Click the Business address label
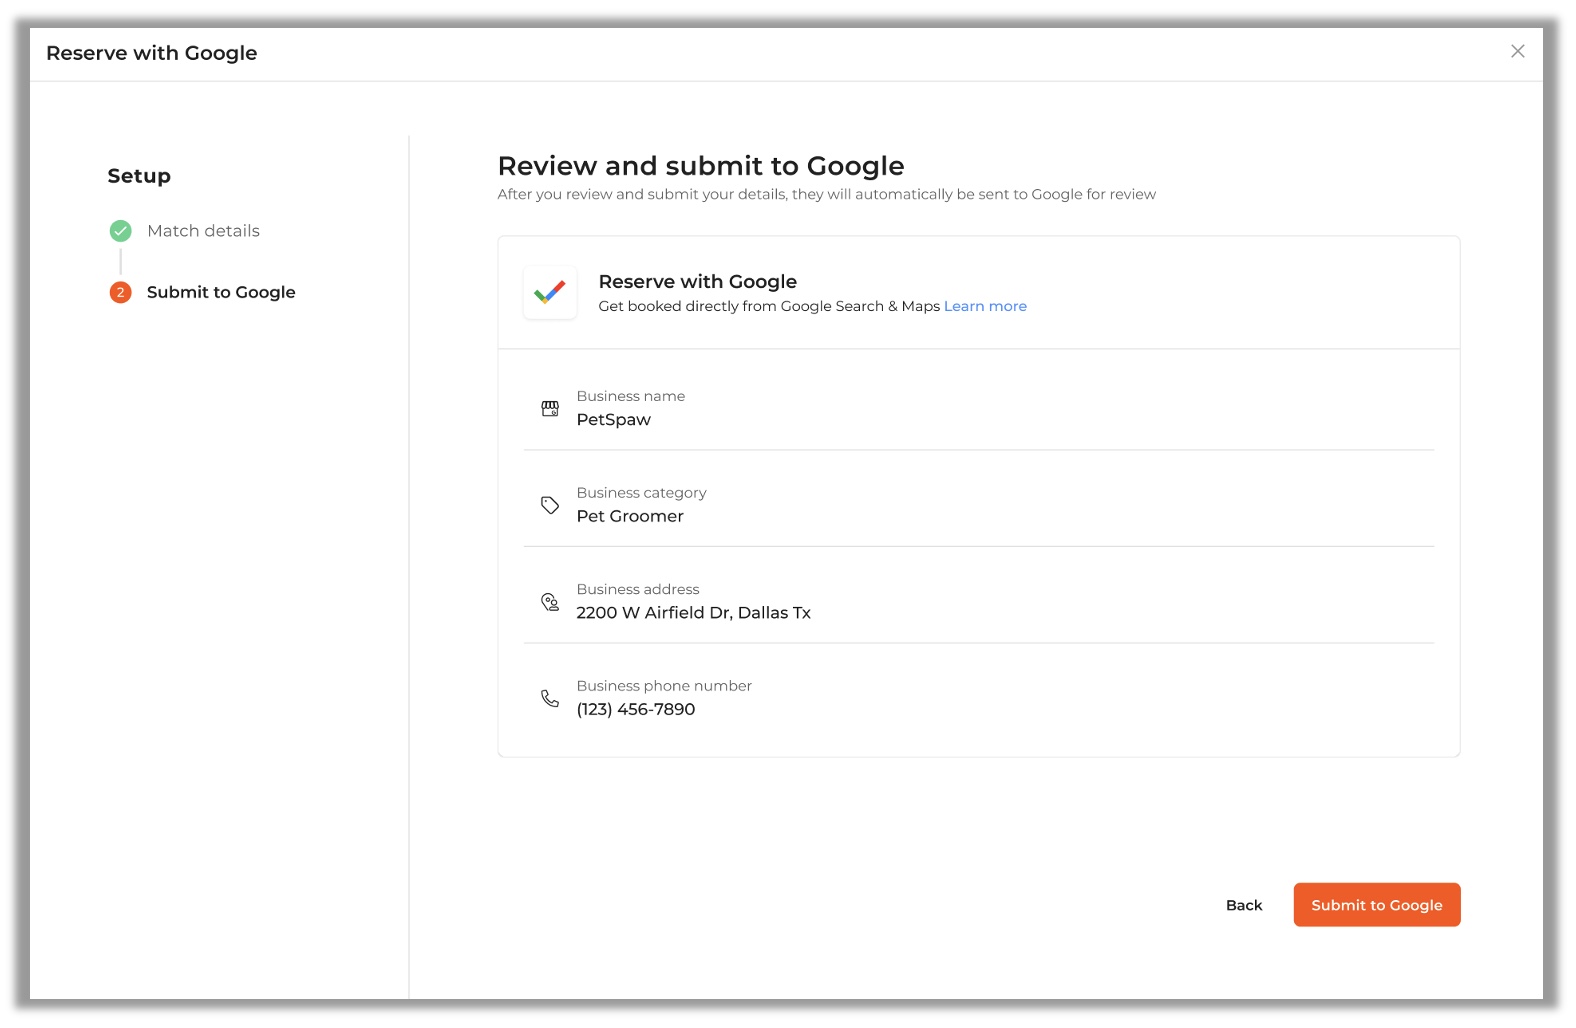This screenshot has height=1028, width=1576. click(638, 589)
